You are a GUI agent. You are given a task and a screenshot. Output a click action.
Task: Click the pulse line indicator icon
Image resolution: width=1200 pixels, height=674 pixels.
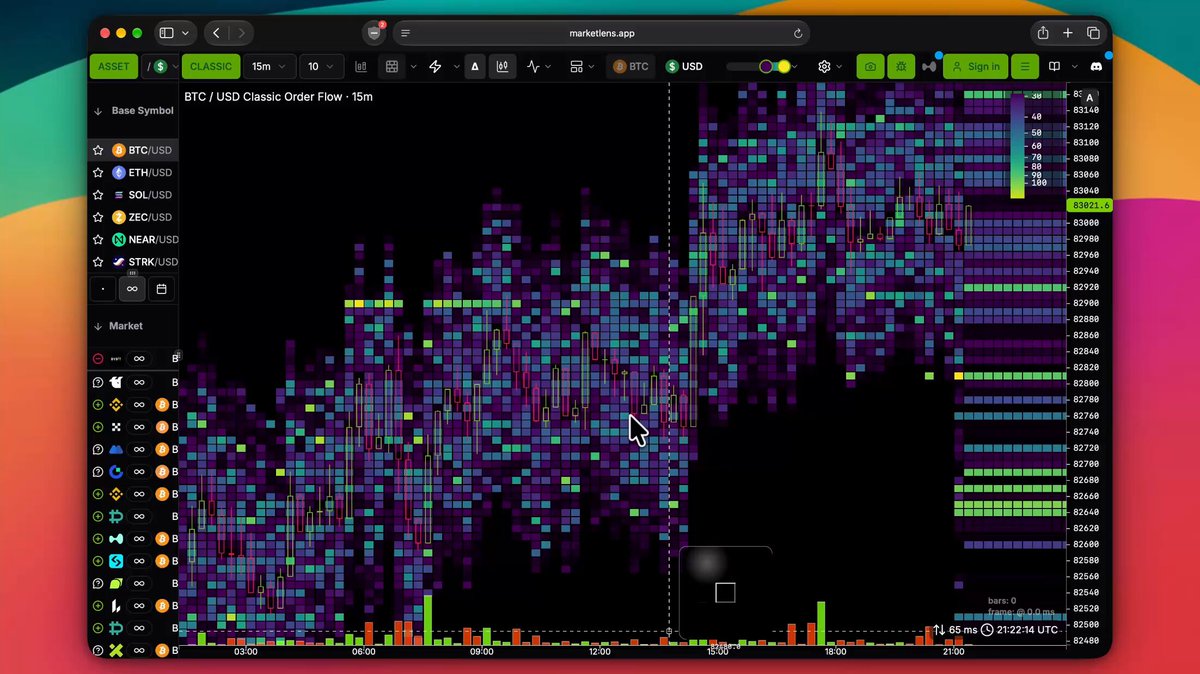pyautogui.click(x=533, y=67)
